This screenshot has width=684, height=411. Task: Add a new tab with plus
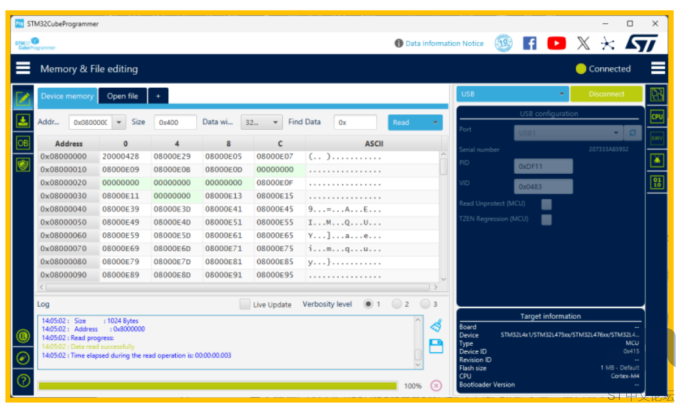pyautogui.click(x=158, y=96)
